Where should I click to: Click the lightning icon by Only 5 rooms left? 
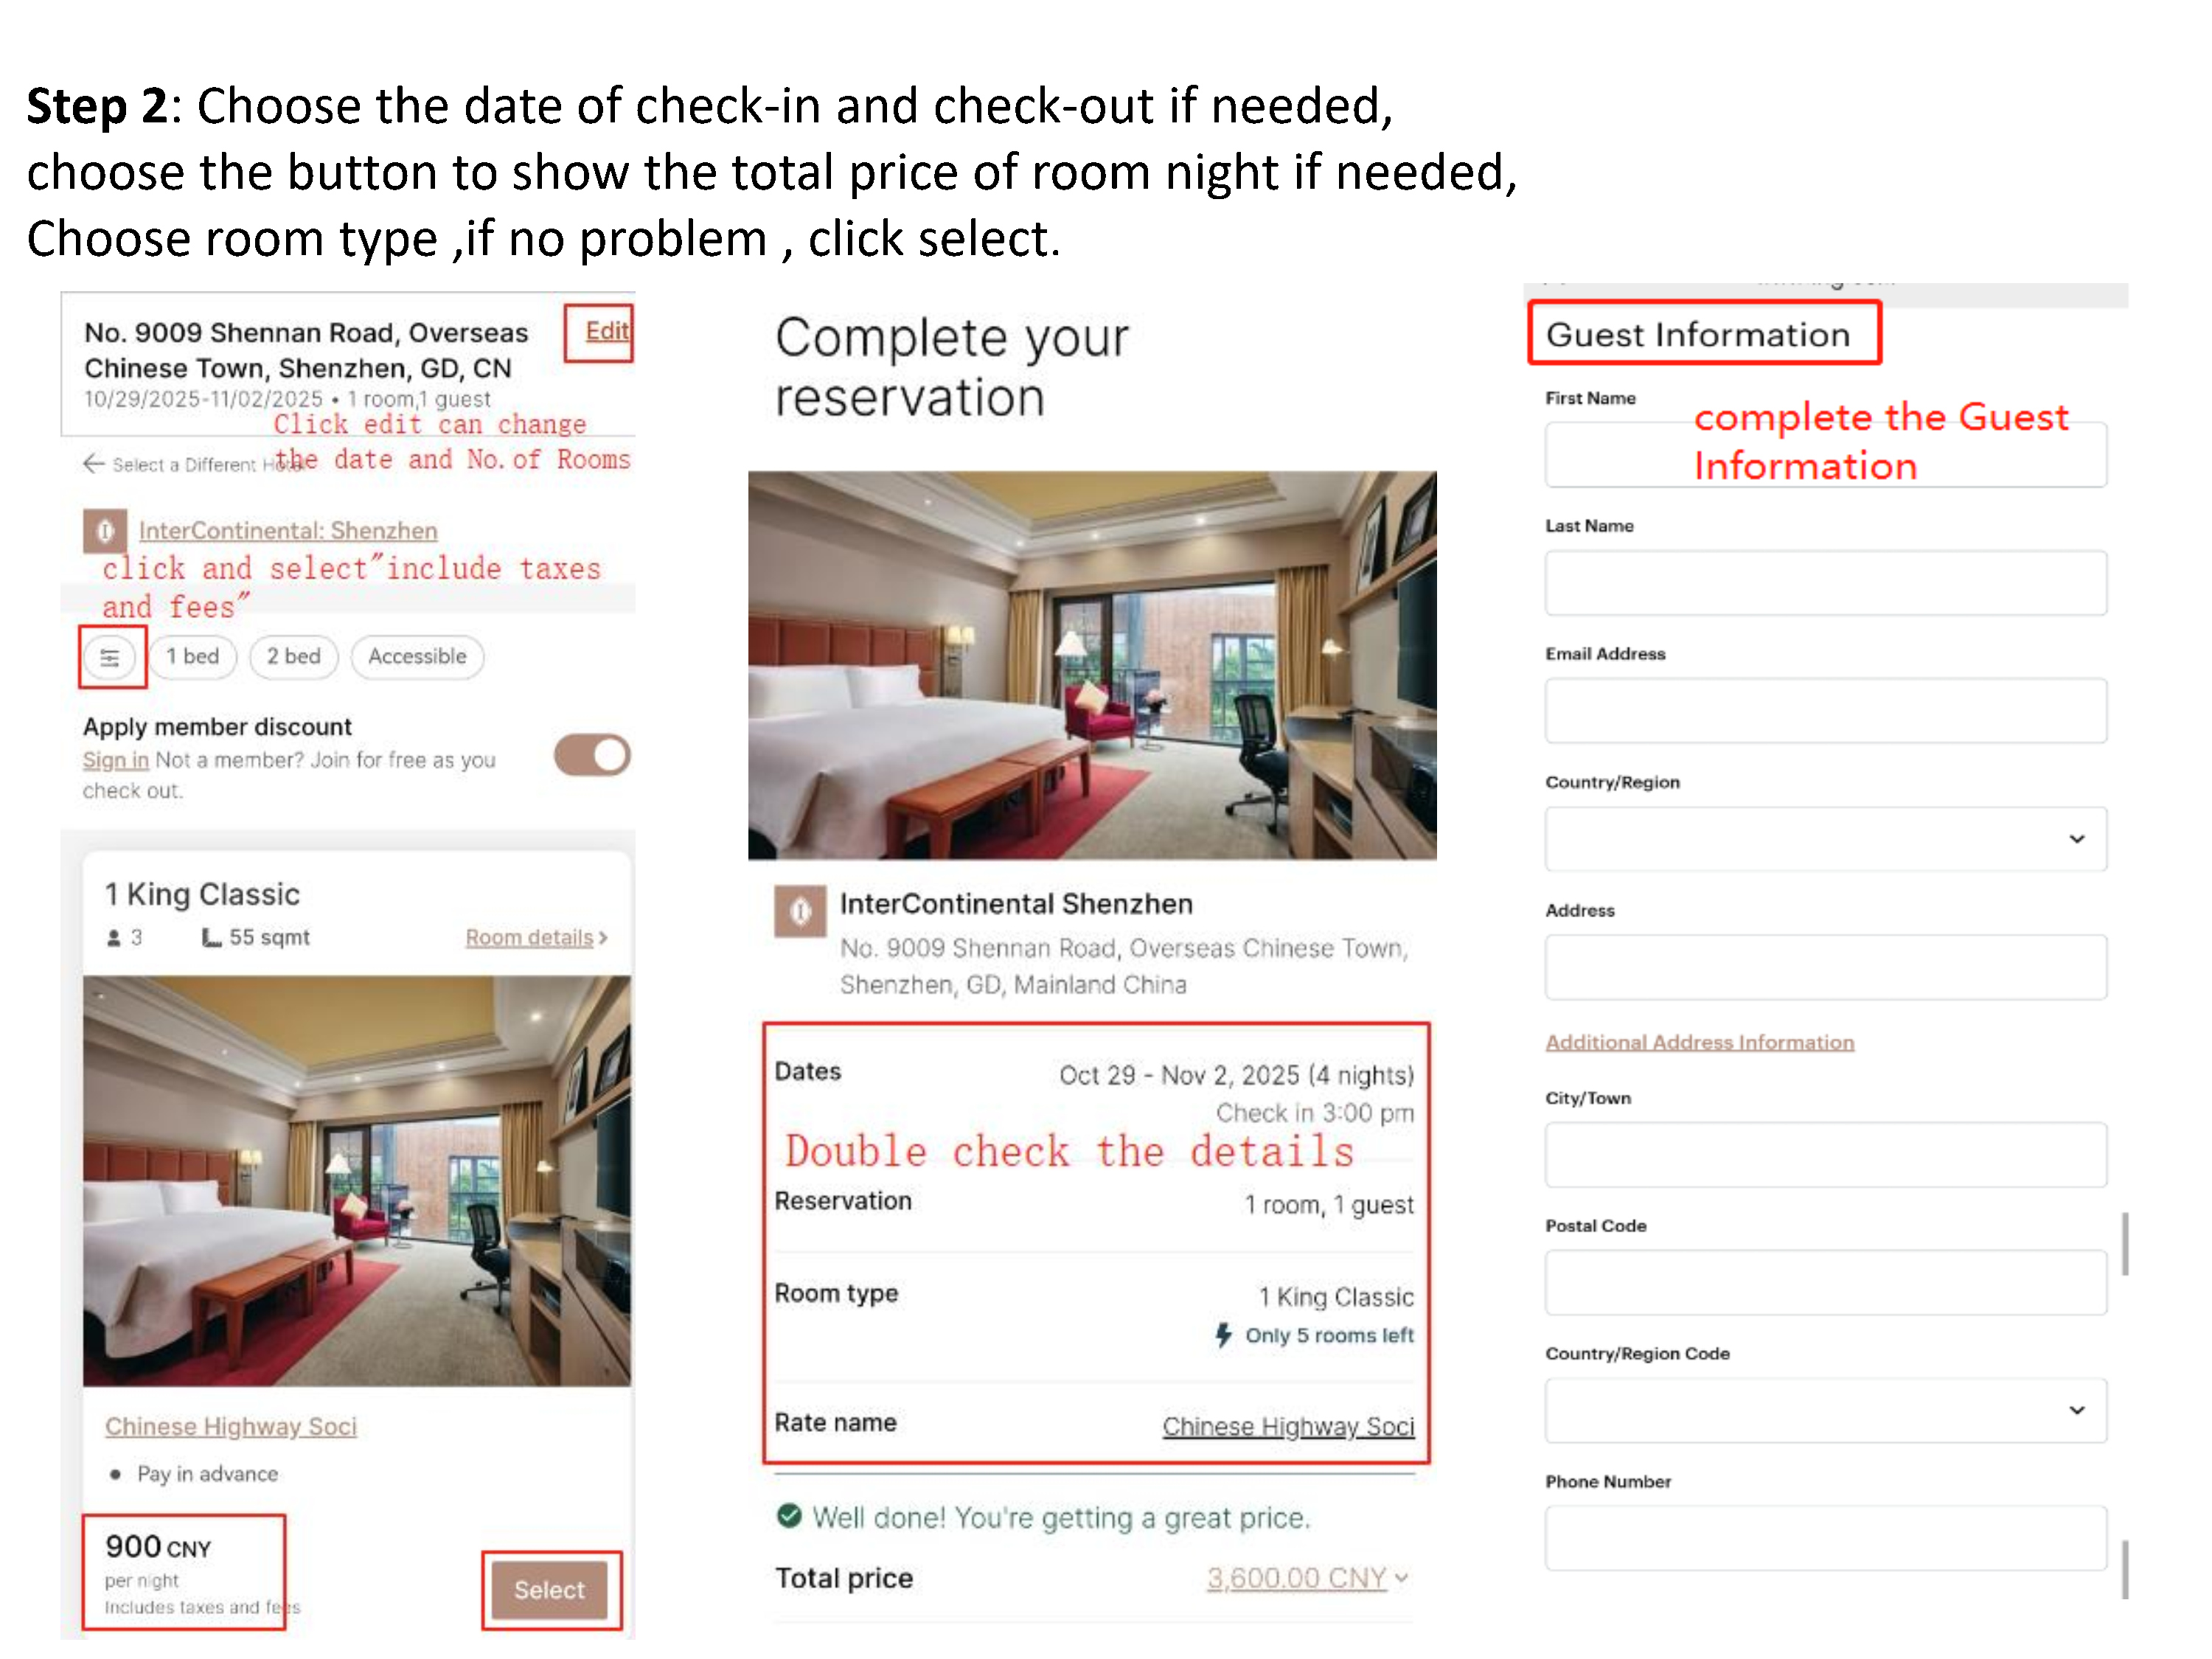tap(1223, 1335)
